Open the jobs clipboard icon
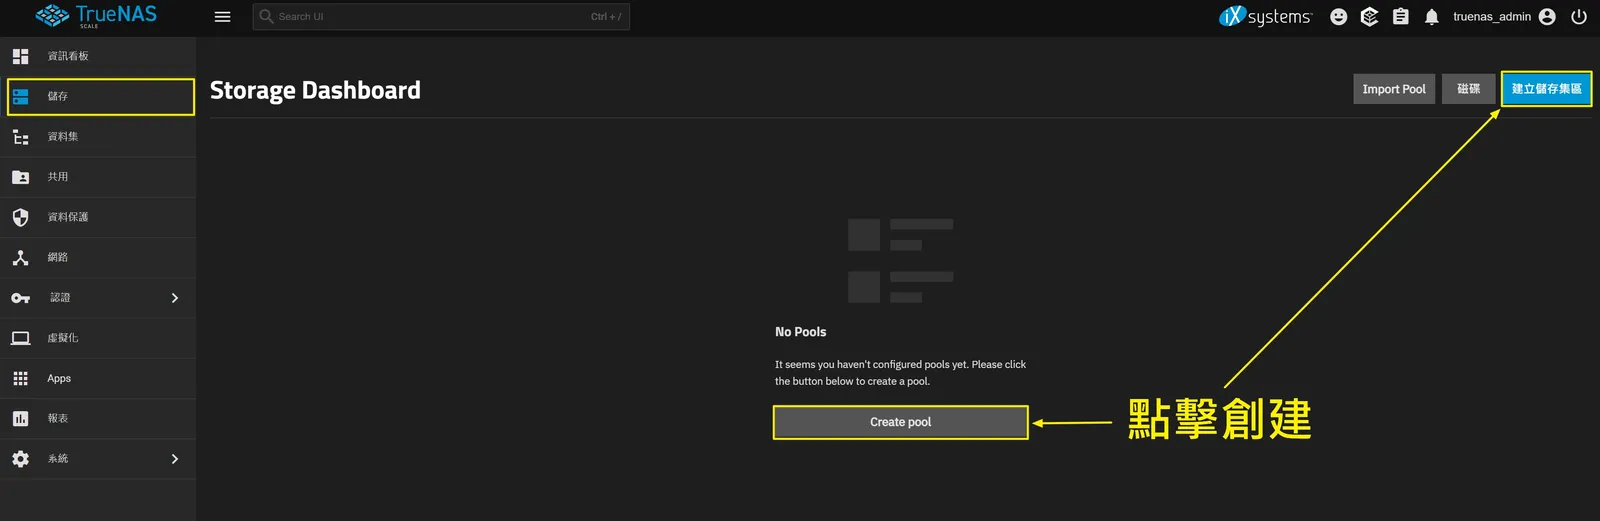Viewport: 1600px width, 521px height. (x=1401, y=17)
